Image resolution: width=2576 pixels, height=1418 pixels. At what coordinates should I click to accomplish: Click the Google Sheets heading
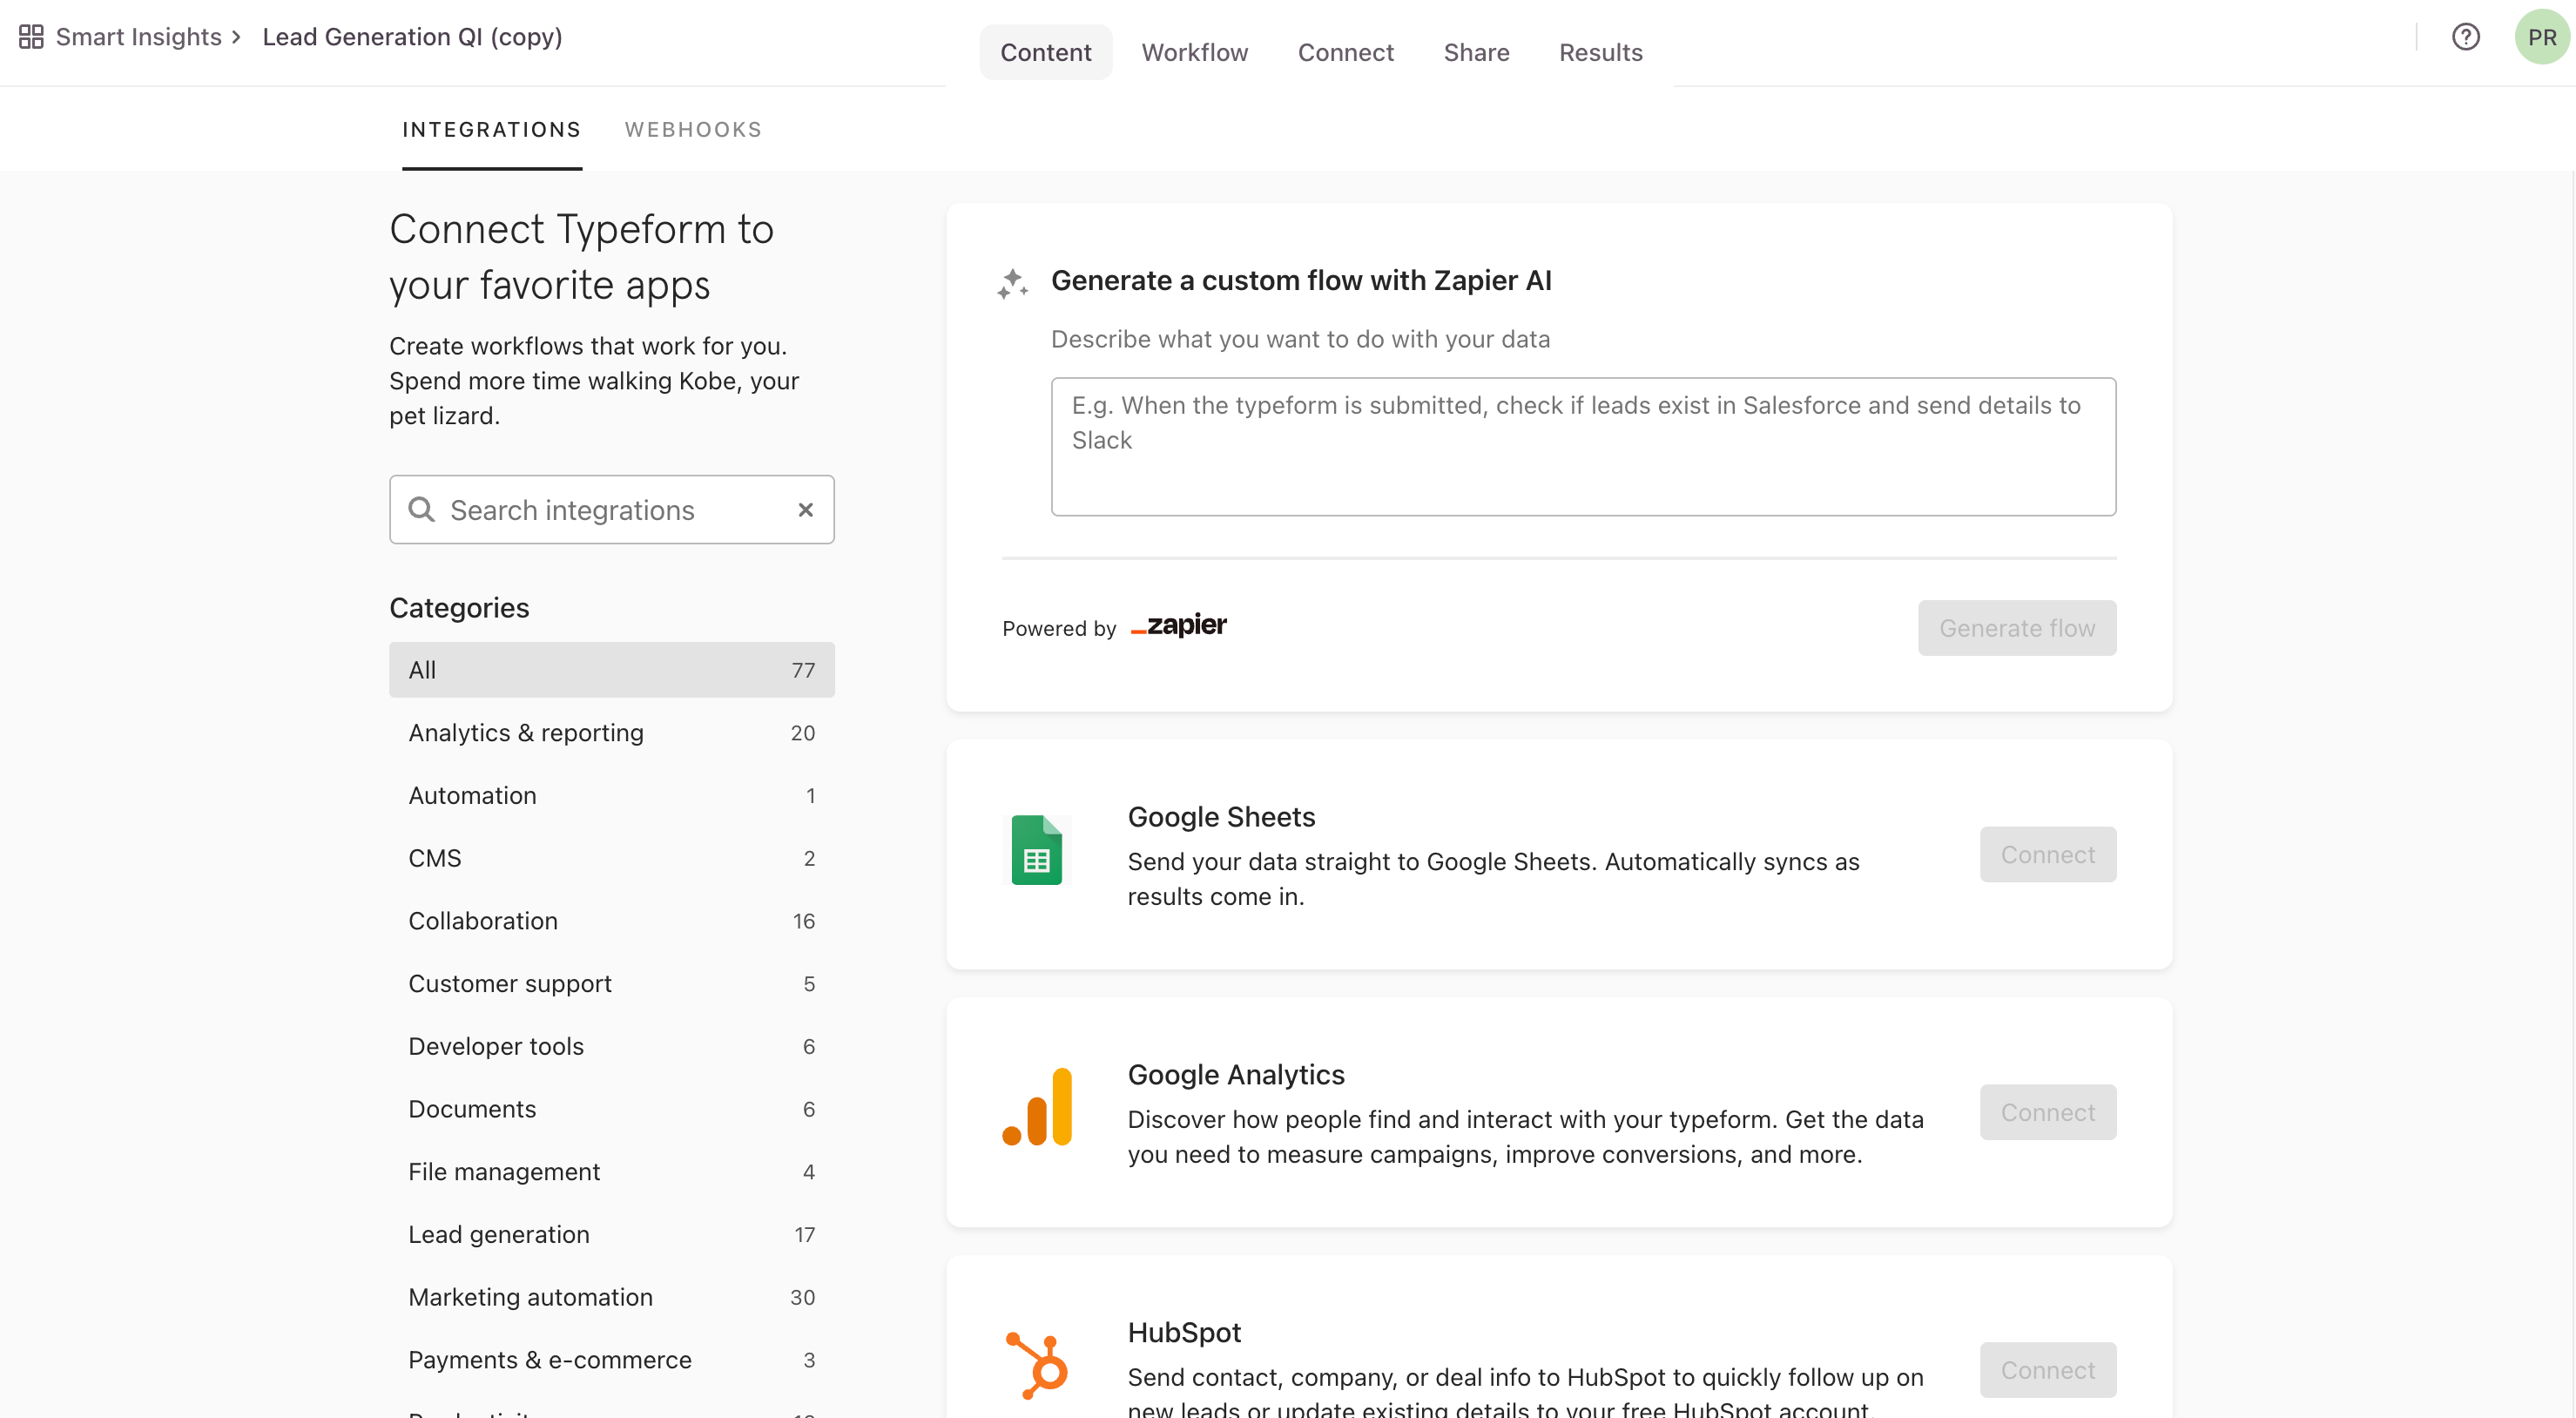tap(1221, 817)
